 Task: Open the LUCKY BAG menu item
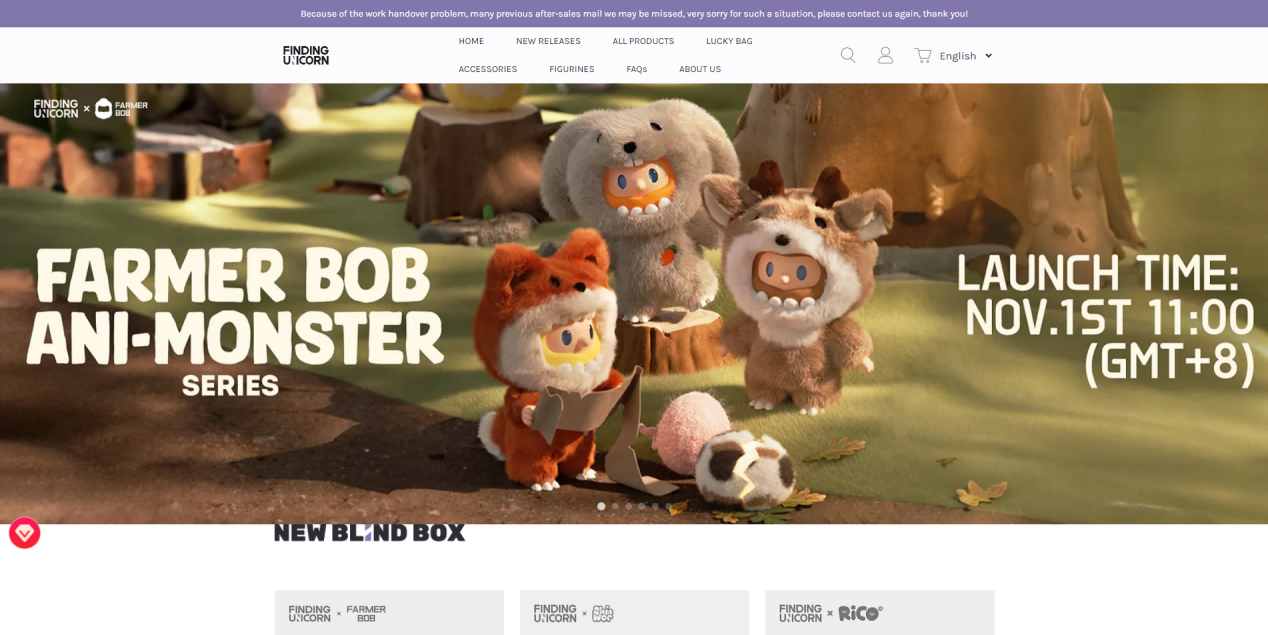729,41
